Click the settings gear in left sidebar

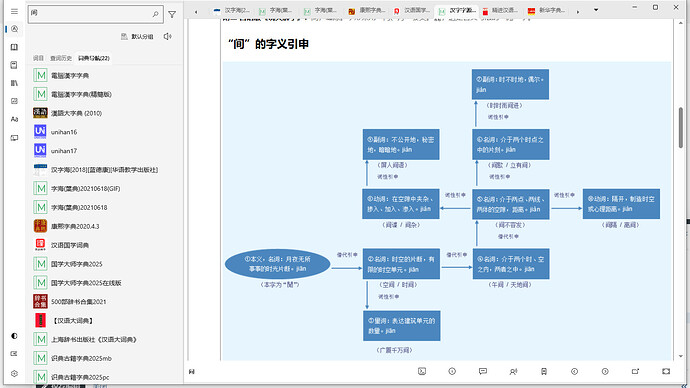pyautogui.click(x=14, y=373)
